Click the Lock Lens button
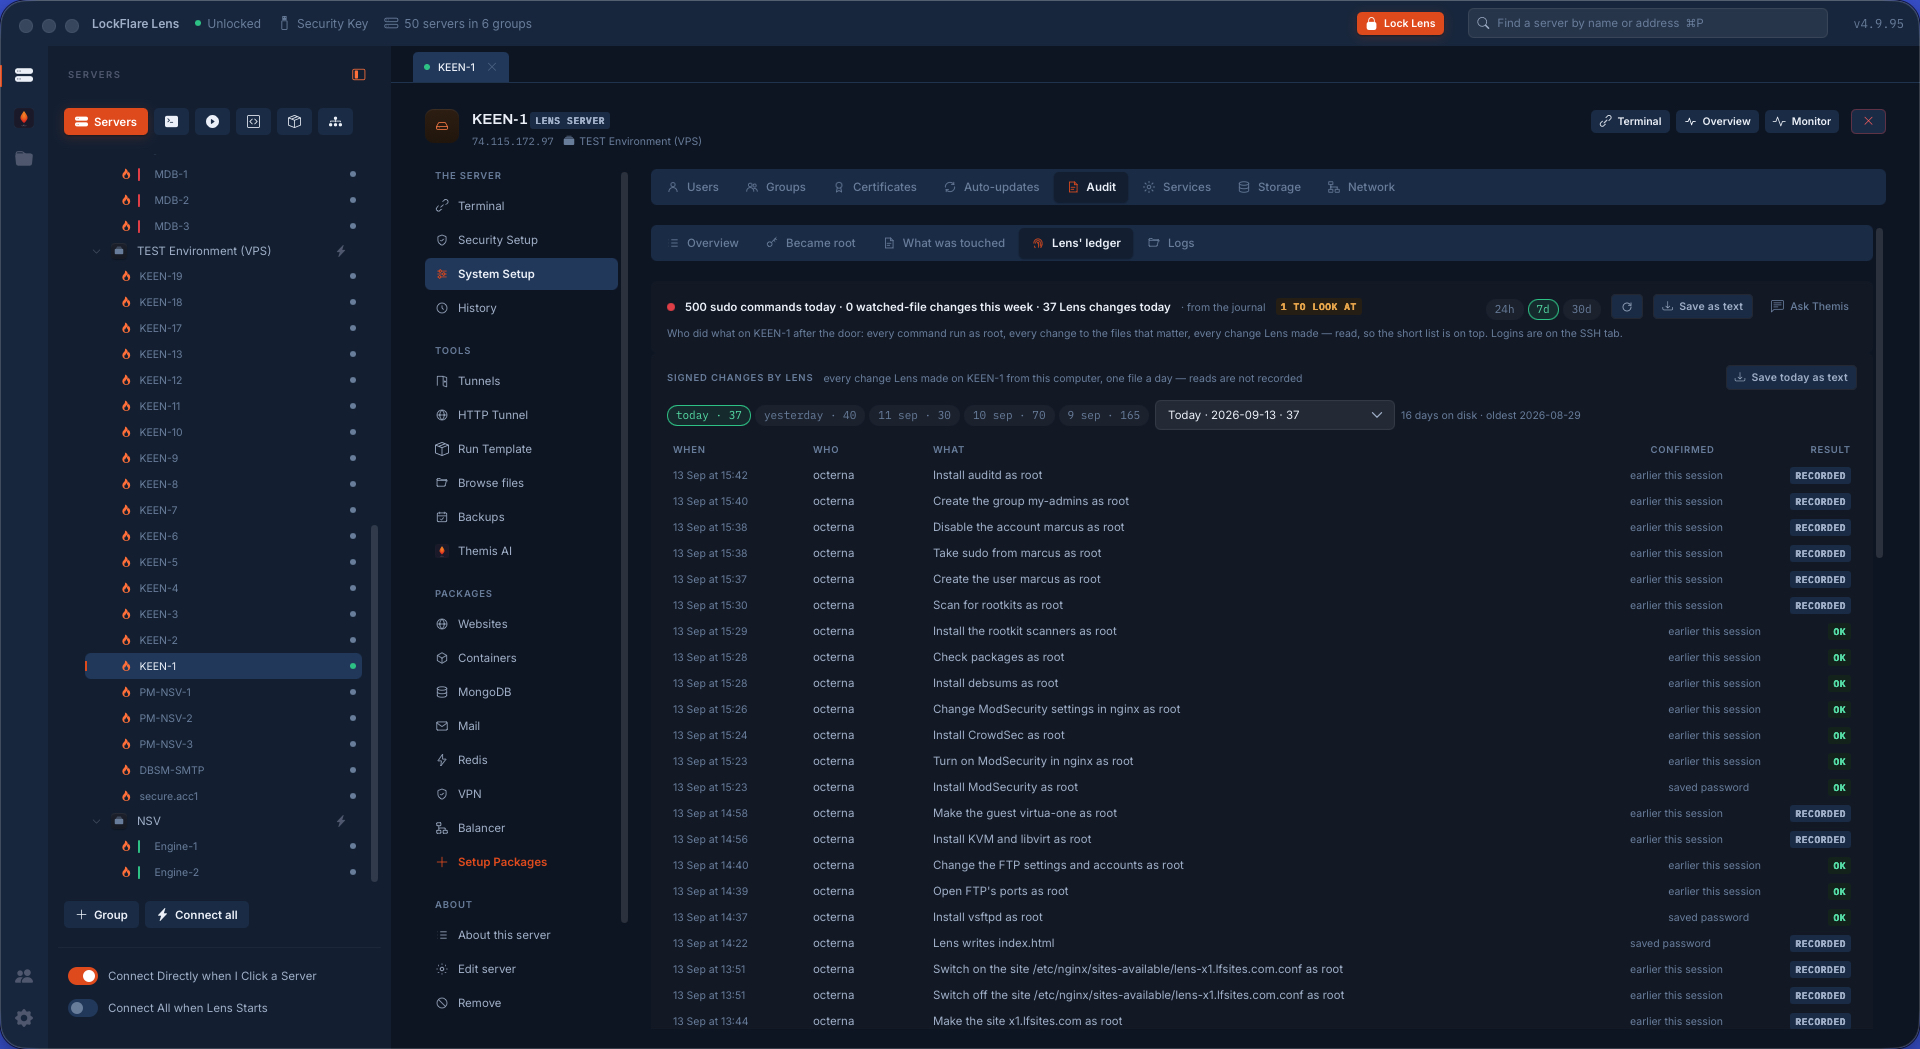Image resolution: width=1920 pixels, height=1049 pixels. click(x=1400, y=23)
